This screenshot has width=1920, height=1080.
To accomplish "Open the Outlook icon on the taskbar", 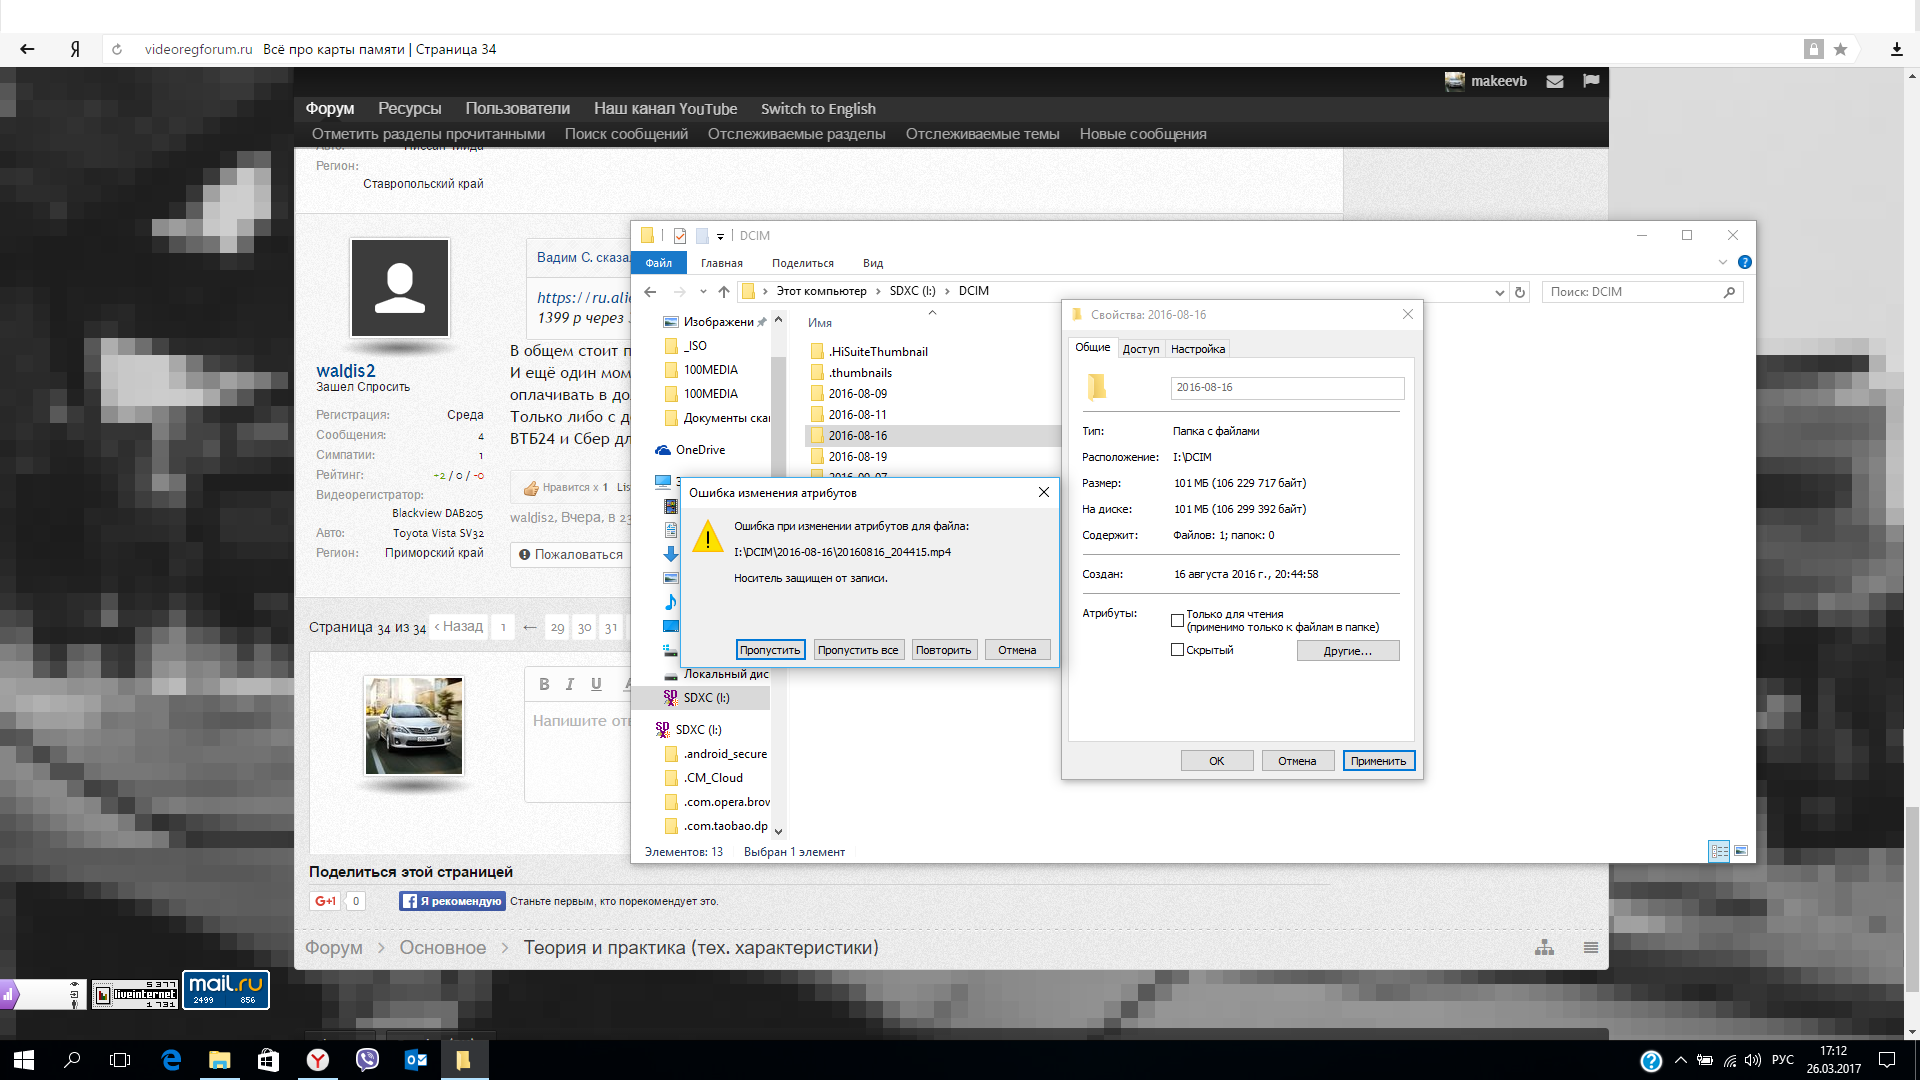I will 416,1060.
